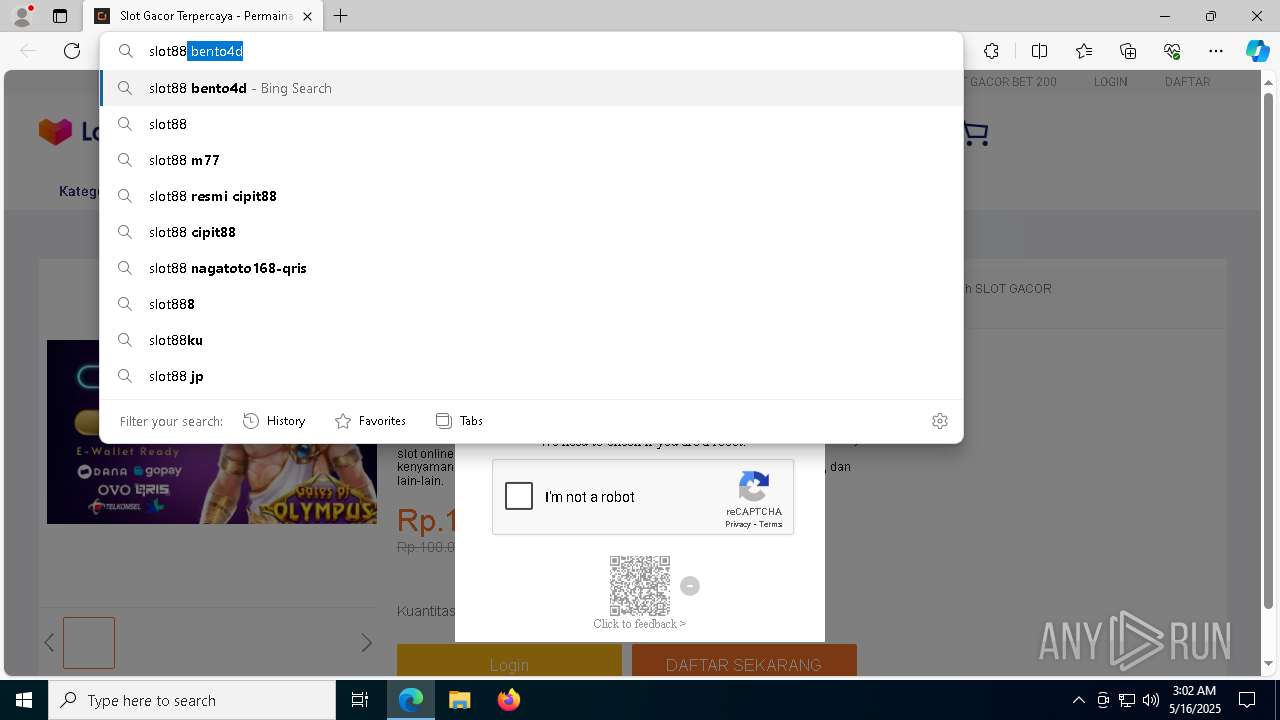
Task: Select the Slot Gacor Terpercaya tab
Action: tap(203, 16)
